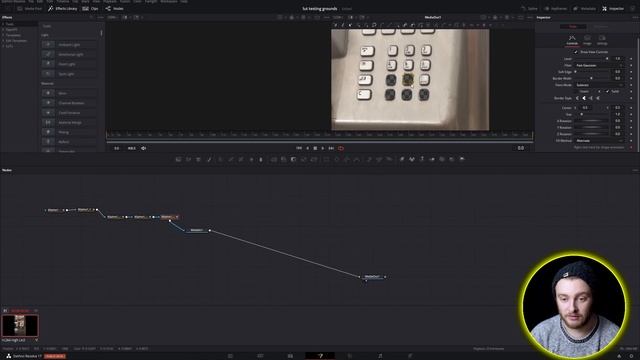This screenshot has height=360, width=640.
Task: Open the Nodes panel options menu
Action: tap(635, 170)
